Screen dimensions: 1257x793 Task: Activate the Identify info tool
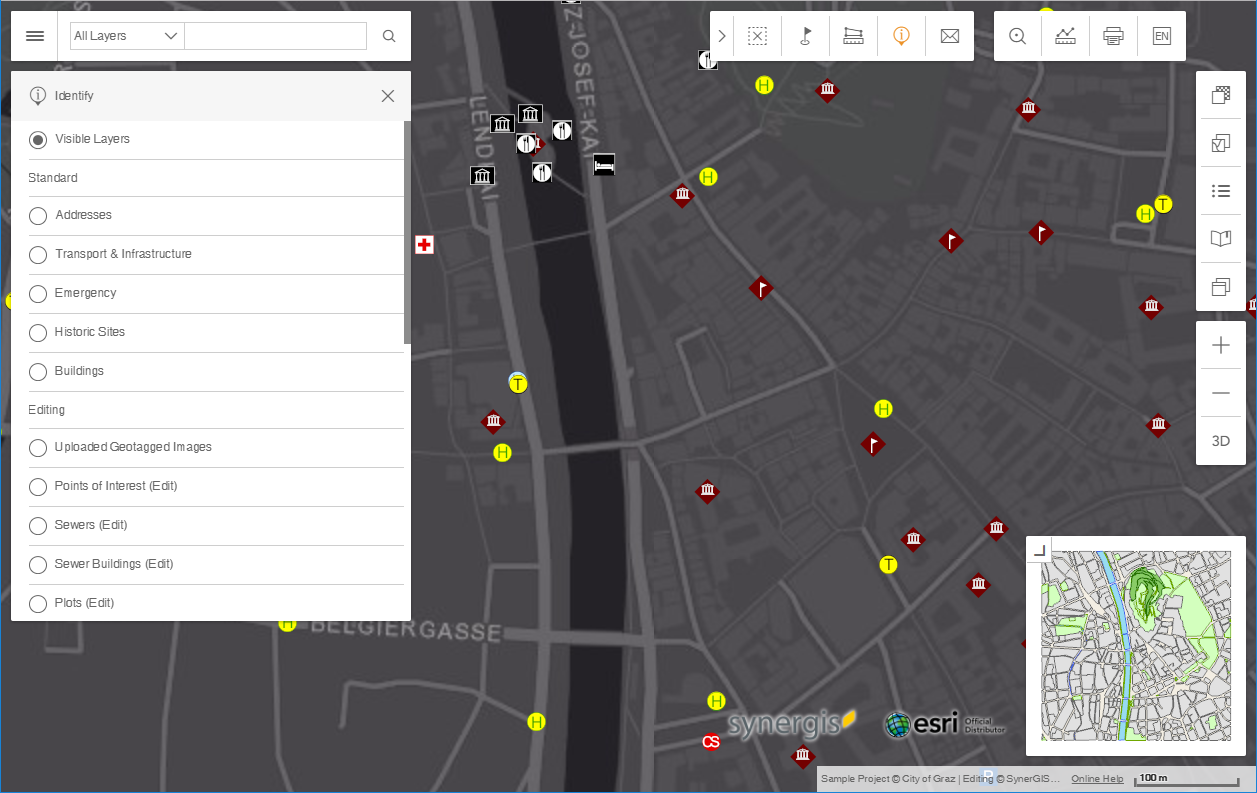pos(901,35)
